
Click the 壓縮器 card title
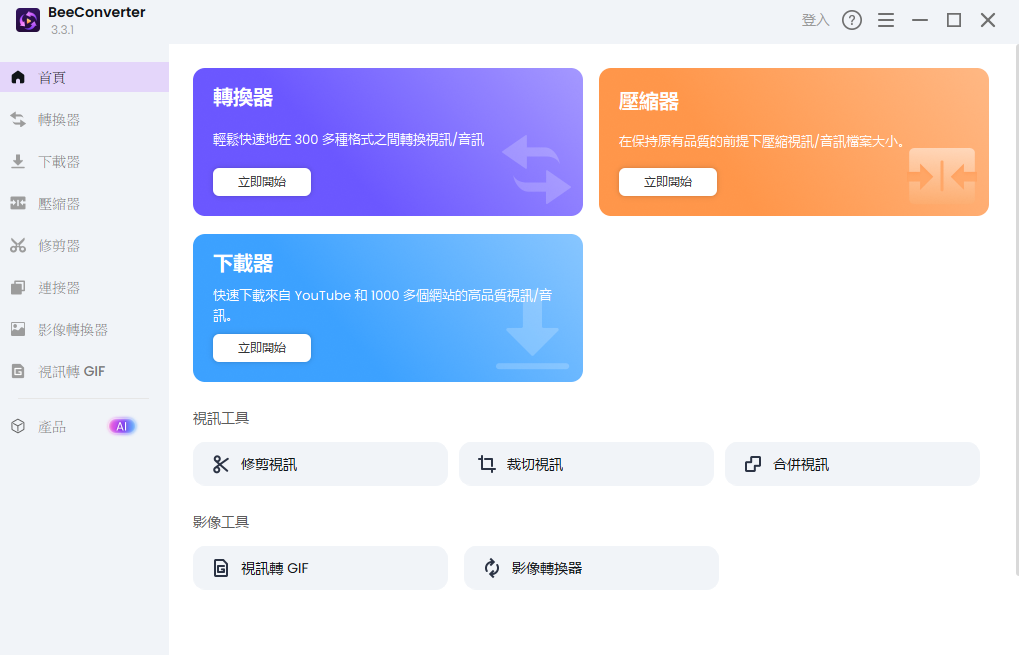tap(649, 101)
